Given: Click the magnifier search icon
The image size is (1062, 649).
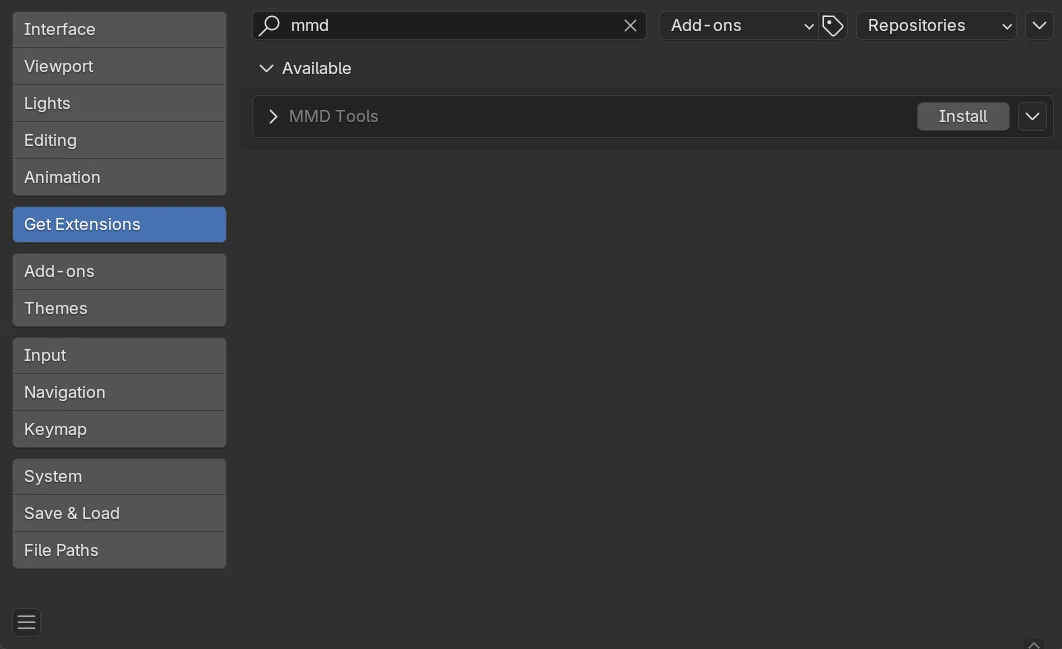Looking at the screenshot, I should point(270,26).
